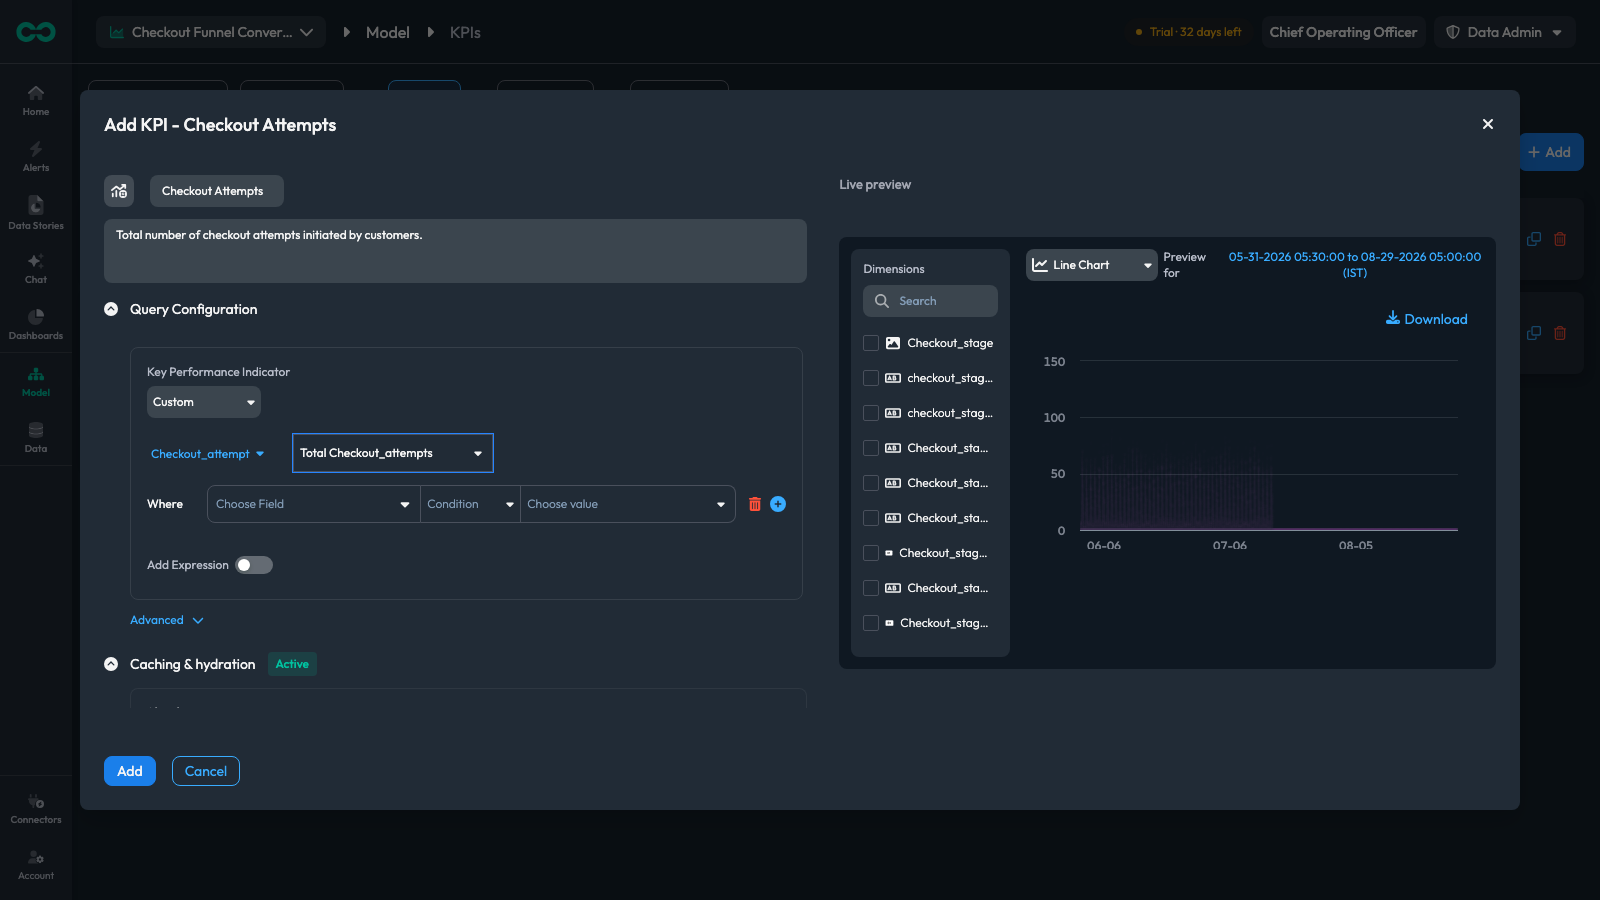Screen dimensions: 1600x900
Task: Click into the KPI description text area
Action: 455,251
